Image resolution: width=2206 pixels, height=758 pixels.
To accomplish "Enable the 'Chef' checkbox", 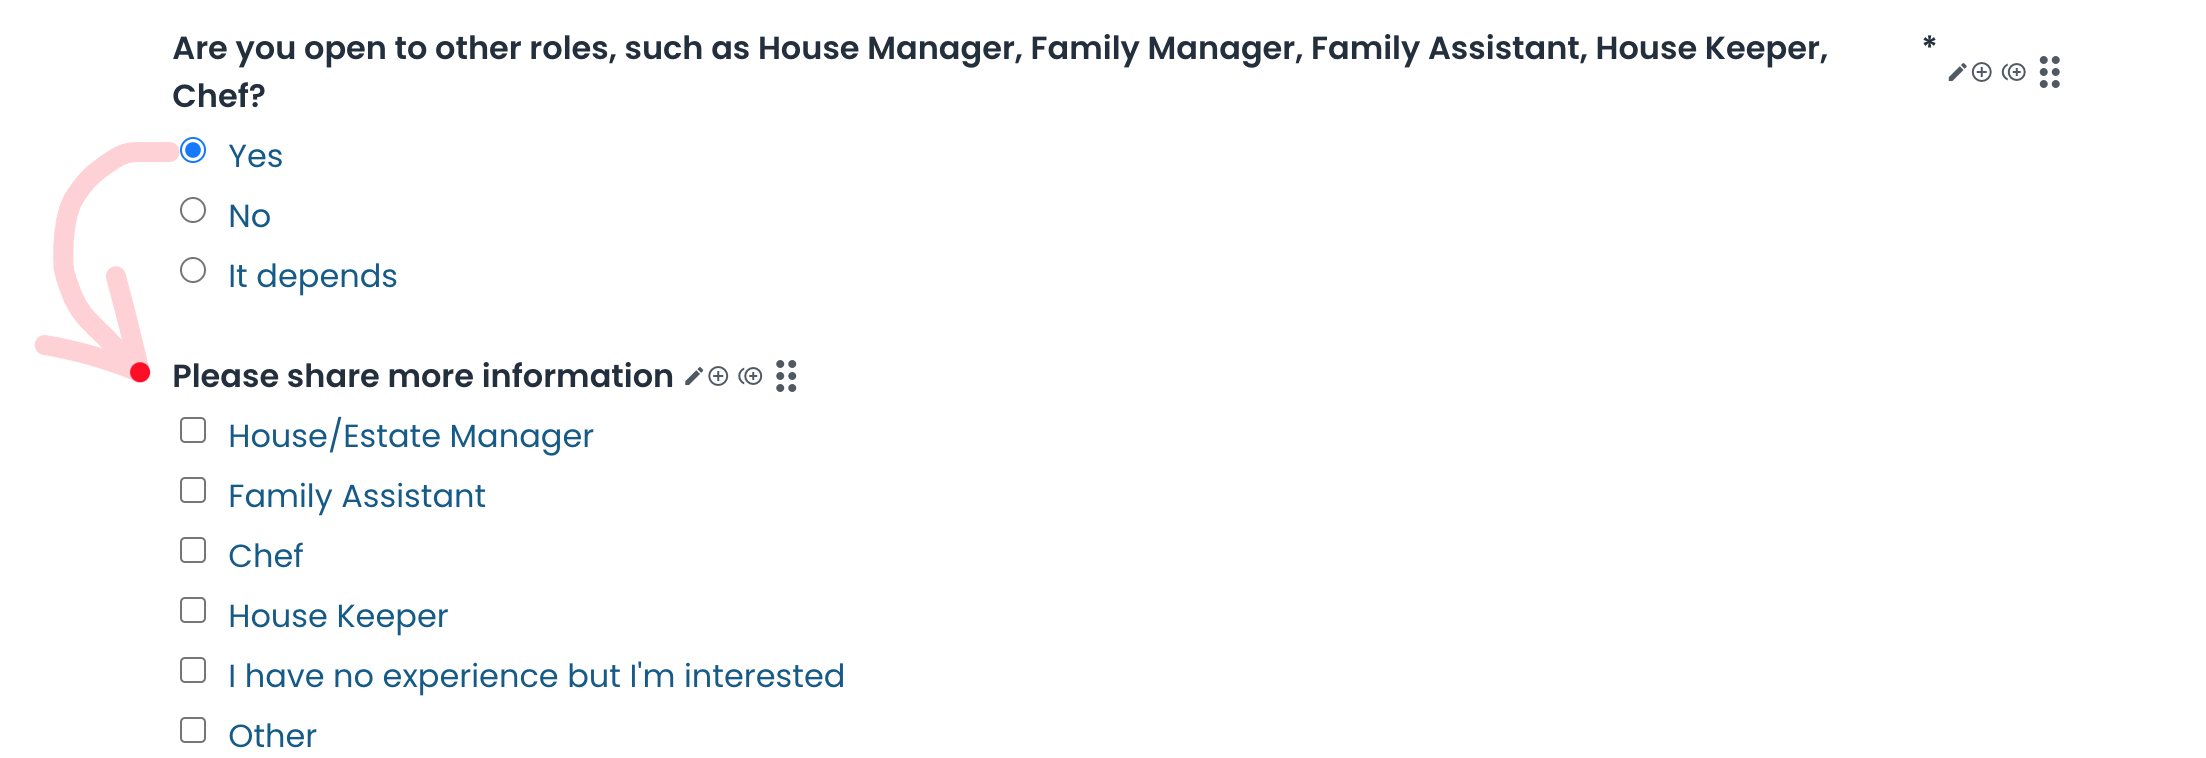I will pyautogui.click(x=193, y=551).
